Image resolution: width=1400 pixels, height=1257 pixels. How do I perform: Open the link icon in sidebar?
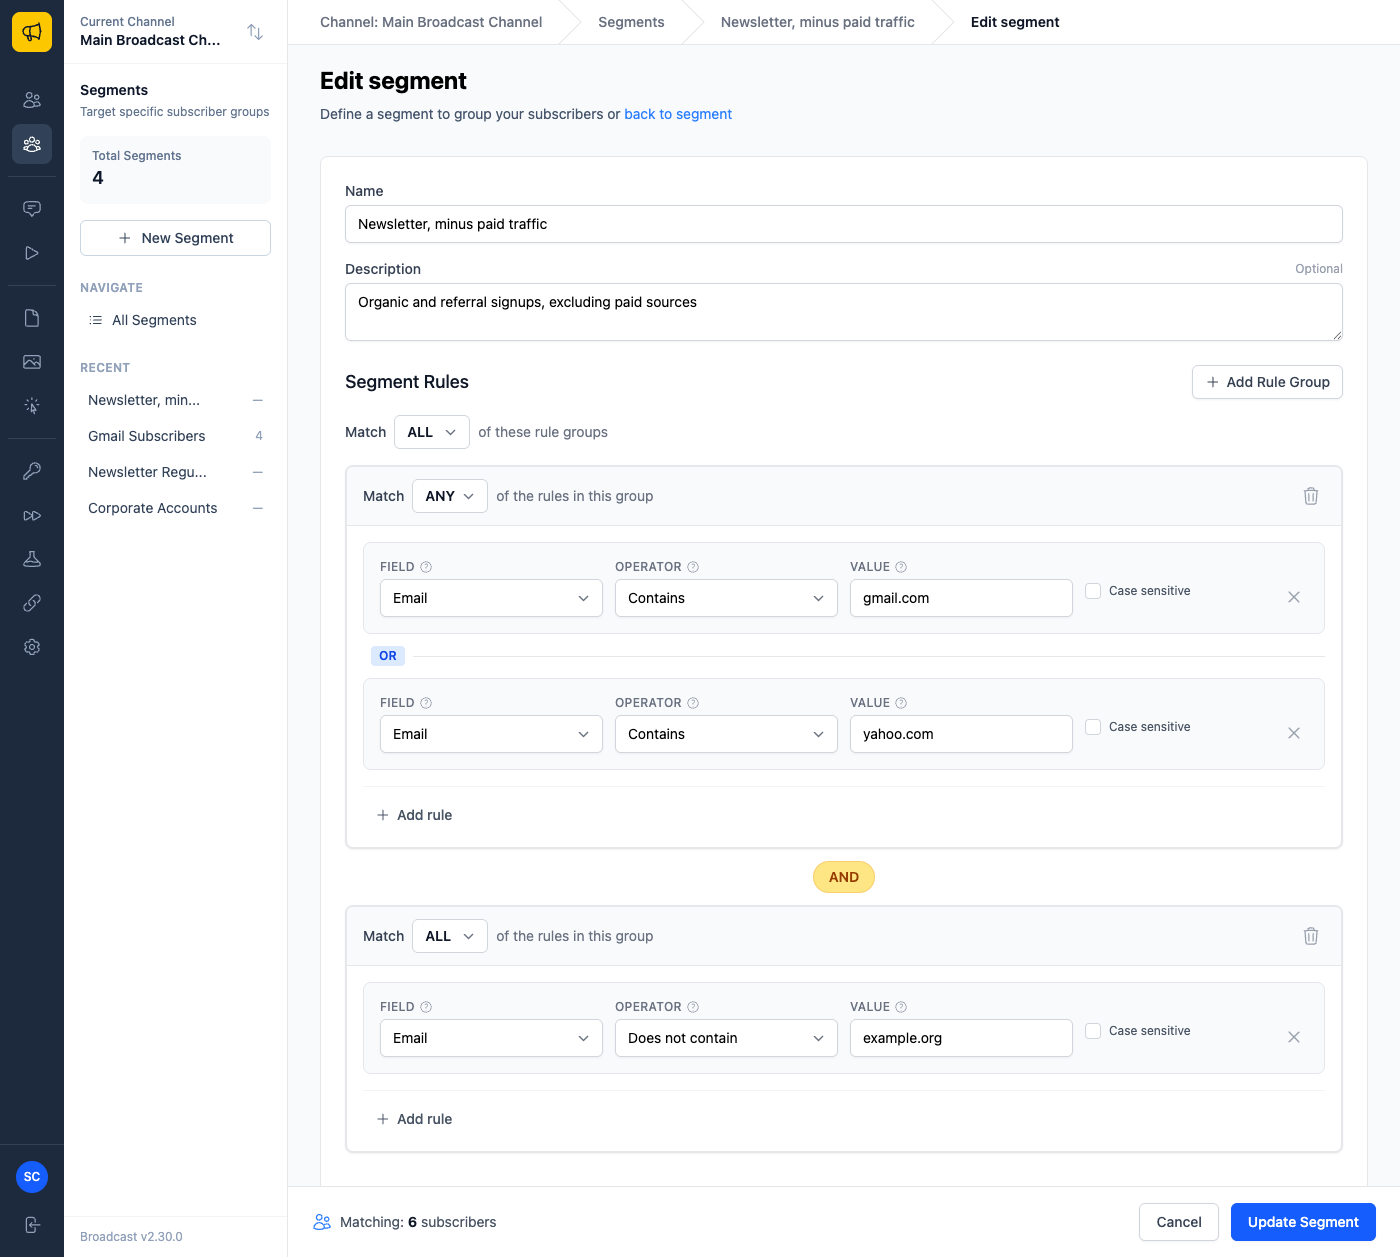[32, 603]
